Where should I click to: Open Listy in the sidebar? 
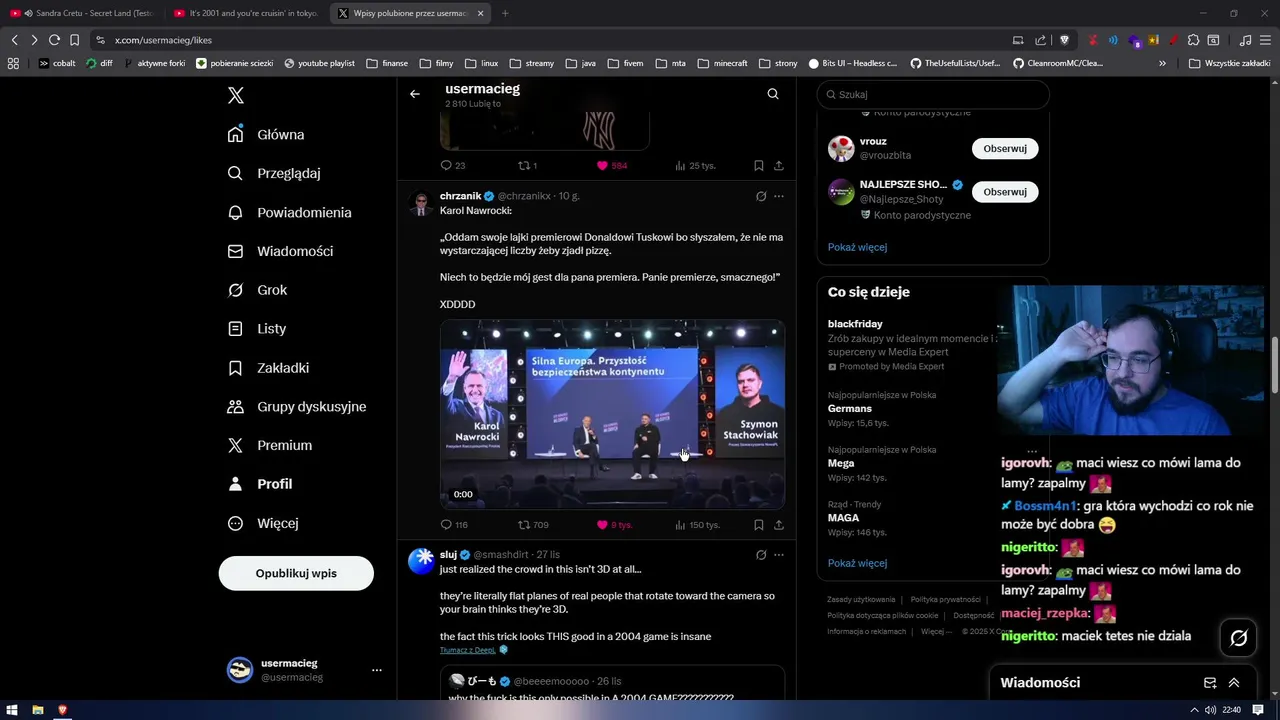256,328
